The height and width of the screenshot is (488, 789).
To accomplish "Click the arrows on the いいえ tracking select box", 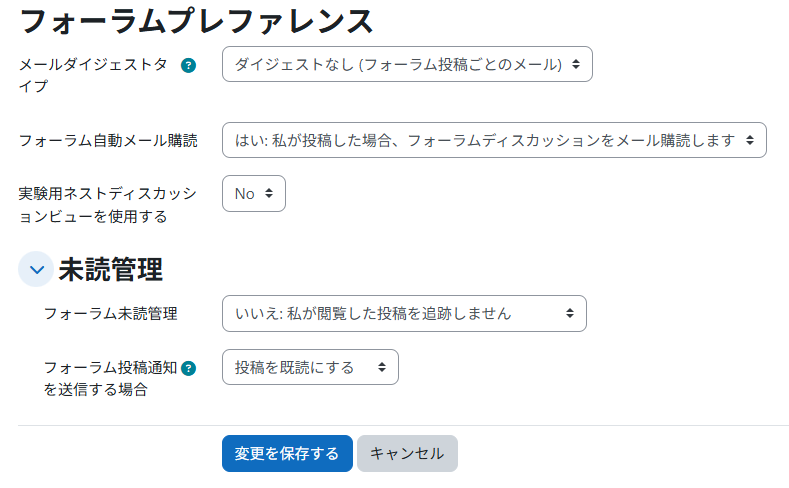I will 569,313.
